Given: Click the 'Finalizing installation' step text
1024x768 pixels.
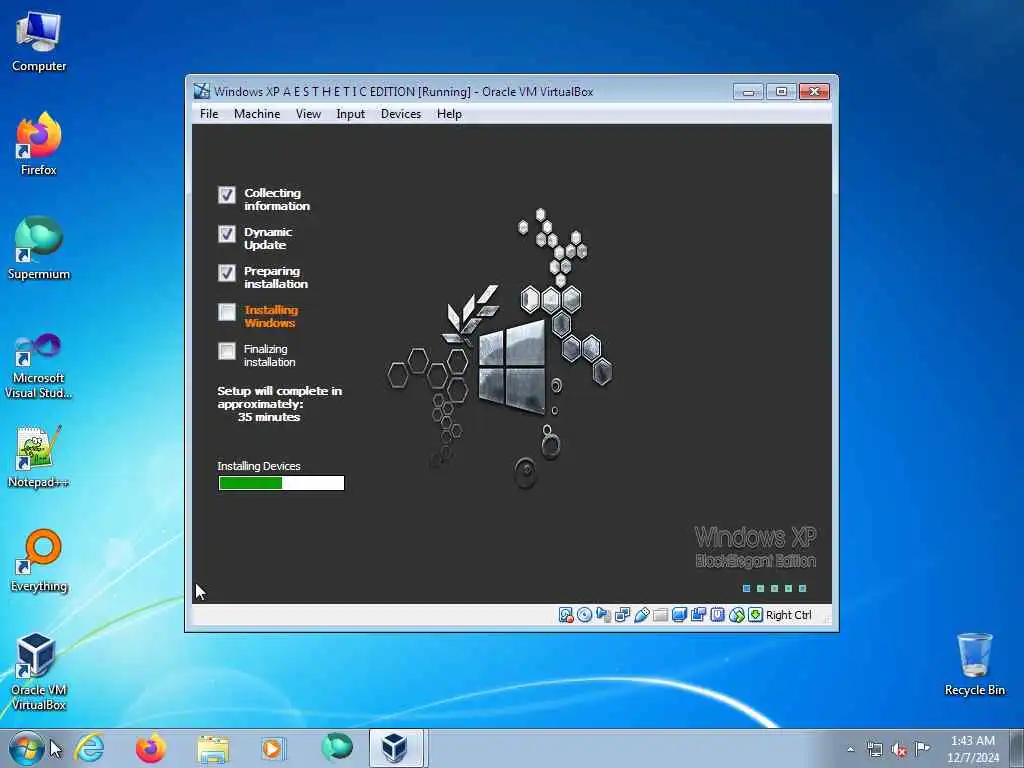Looking at the screenshot, I should click(270, 355).
